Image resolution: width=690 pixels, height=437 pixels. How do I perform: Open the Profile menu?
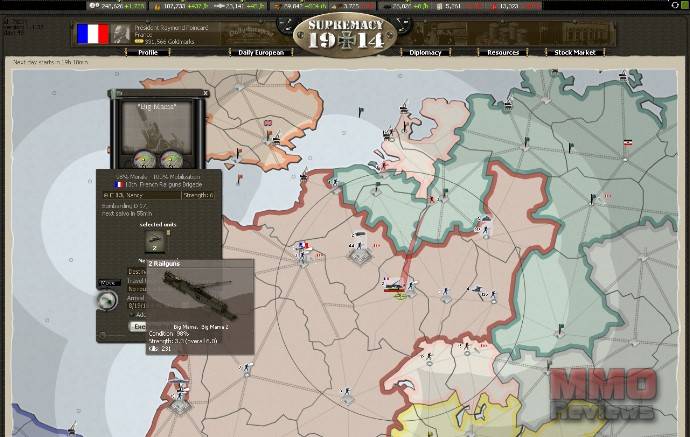148,52
